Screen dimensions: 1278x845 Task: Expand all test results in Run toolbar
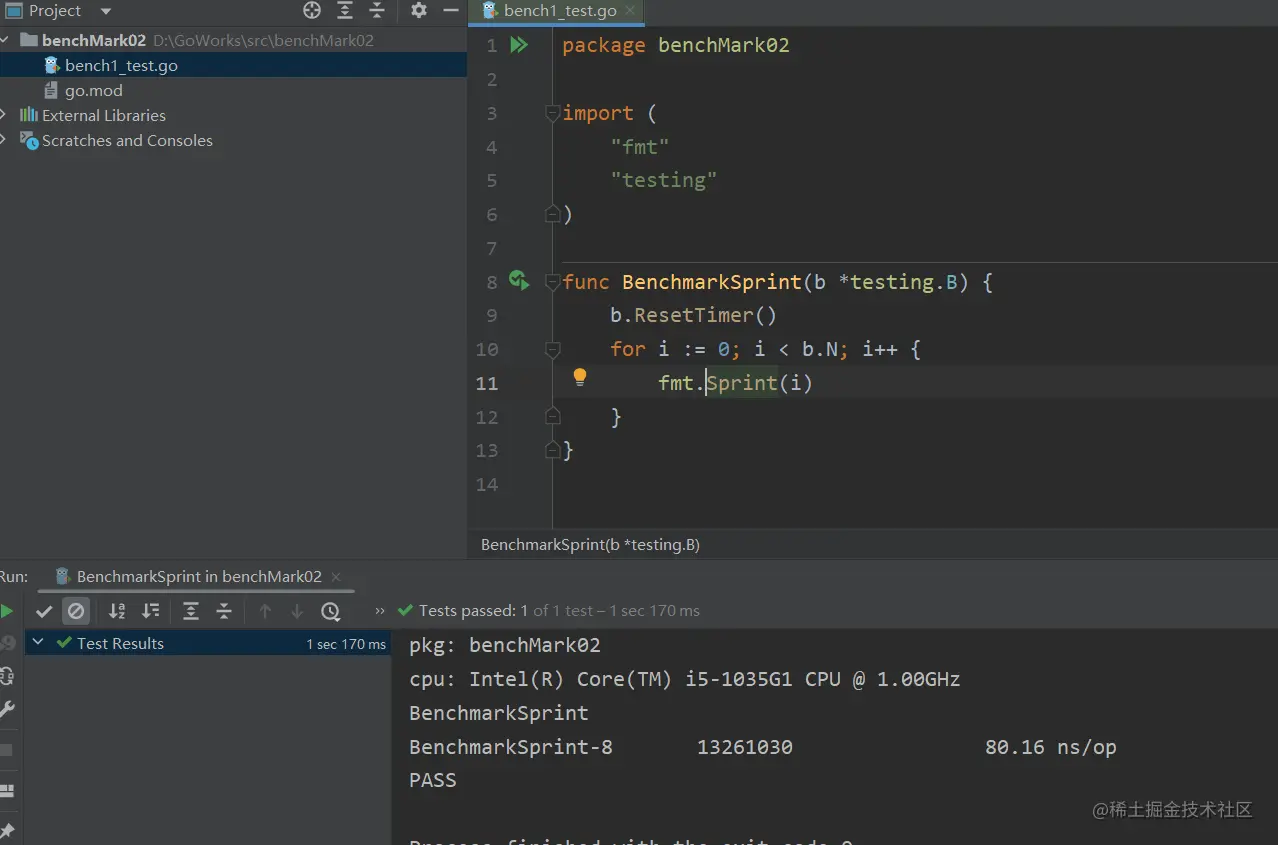pos(191,611)
